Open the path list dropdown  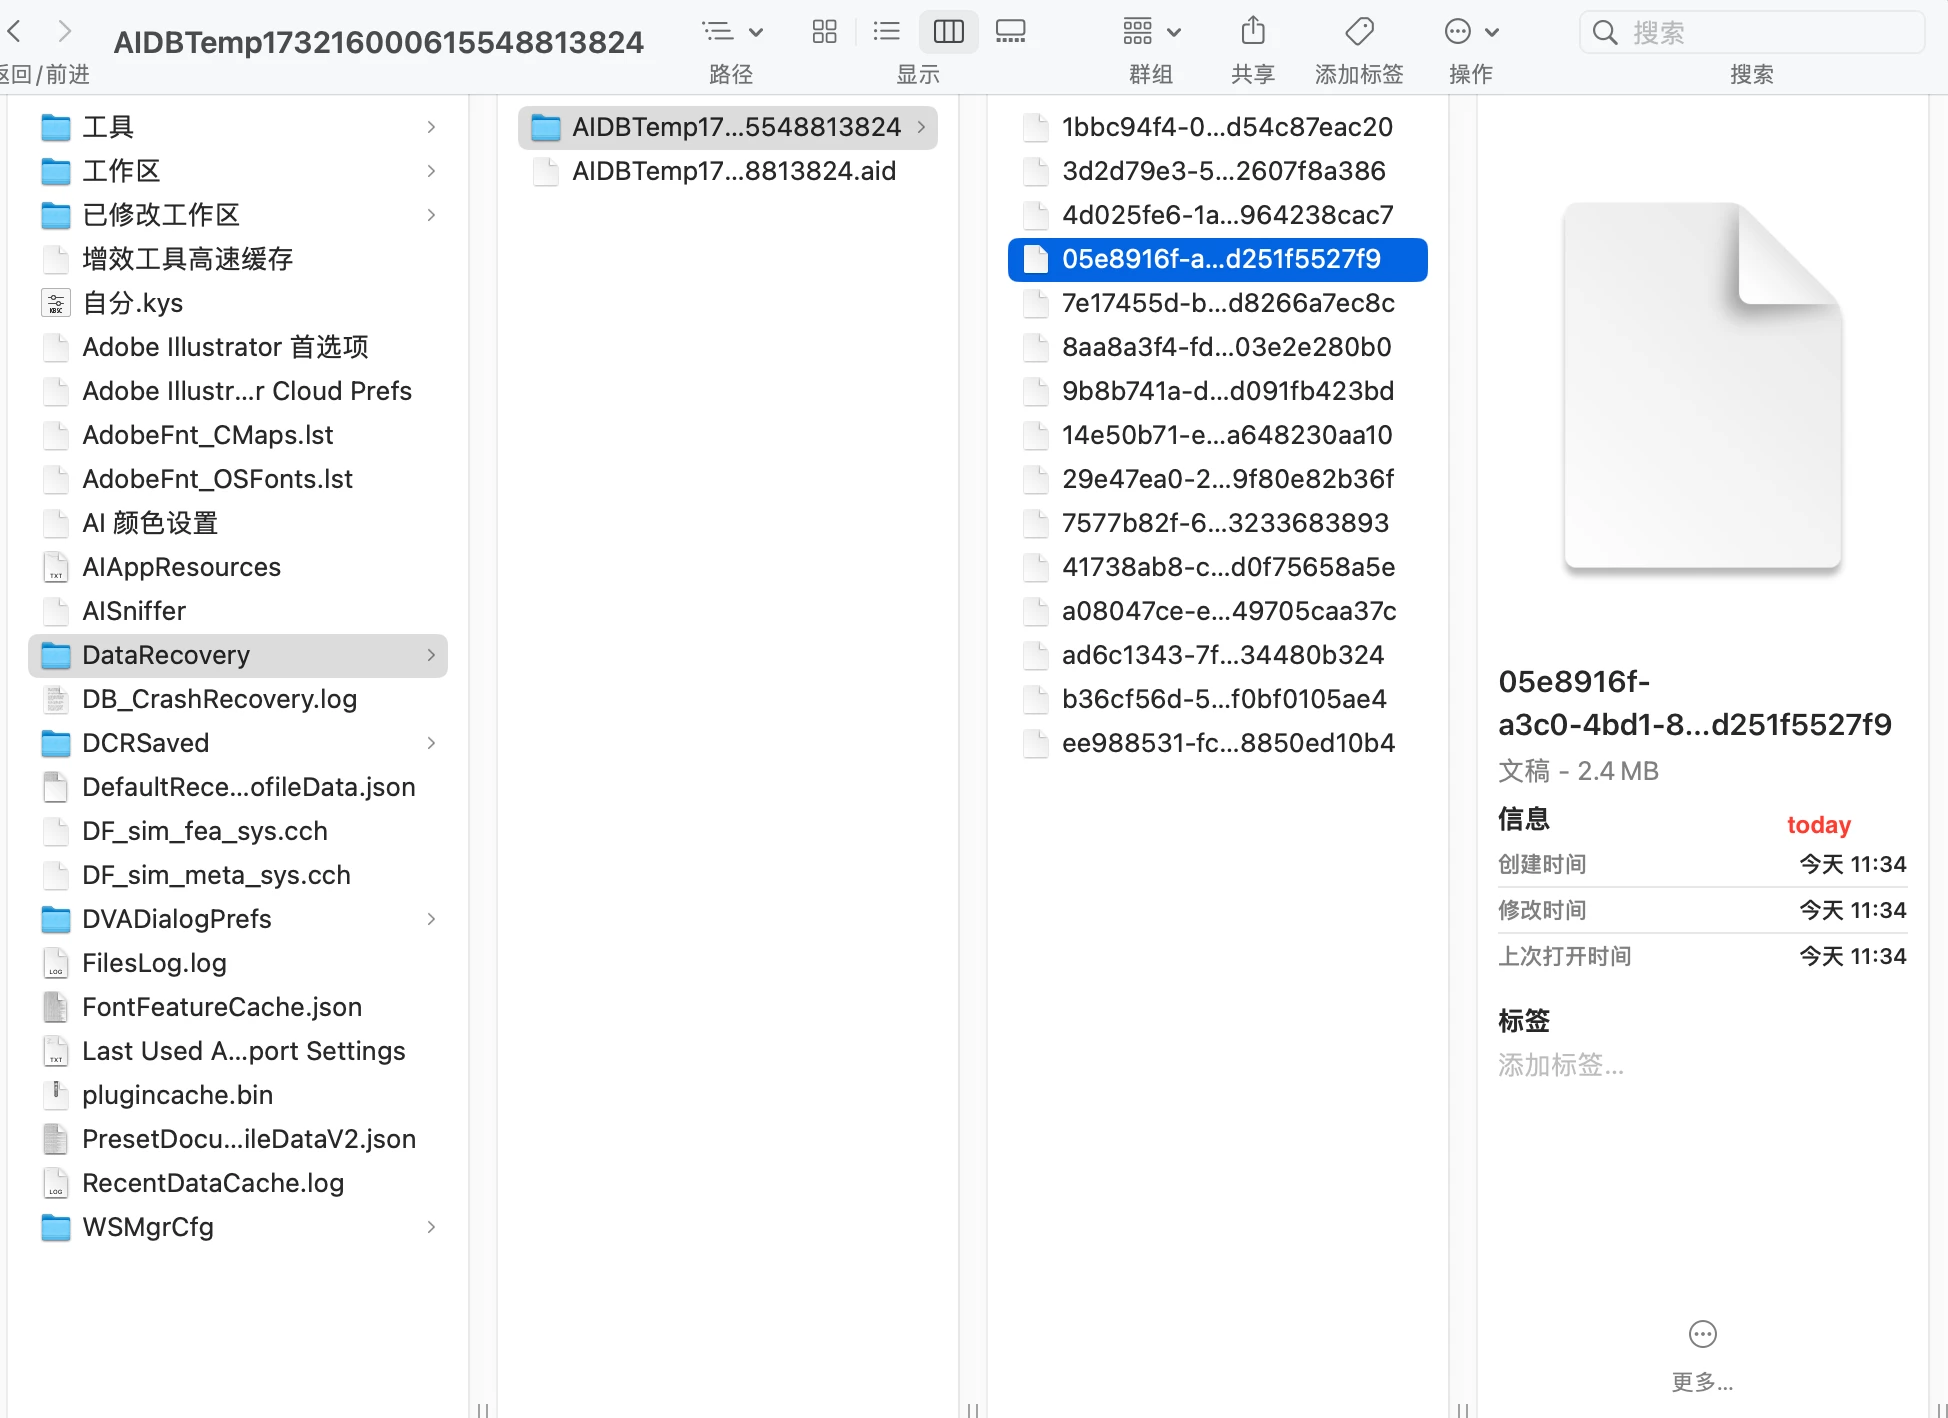pos(731,32)
